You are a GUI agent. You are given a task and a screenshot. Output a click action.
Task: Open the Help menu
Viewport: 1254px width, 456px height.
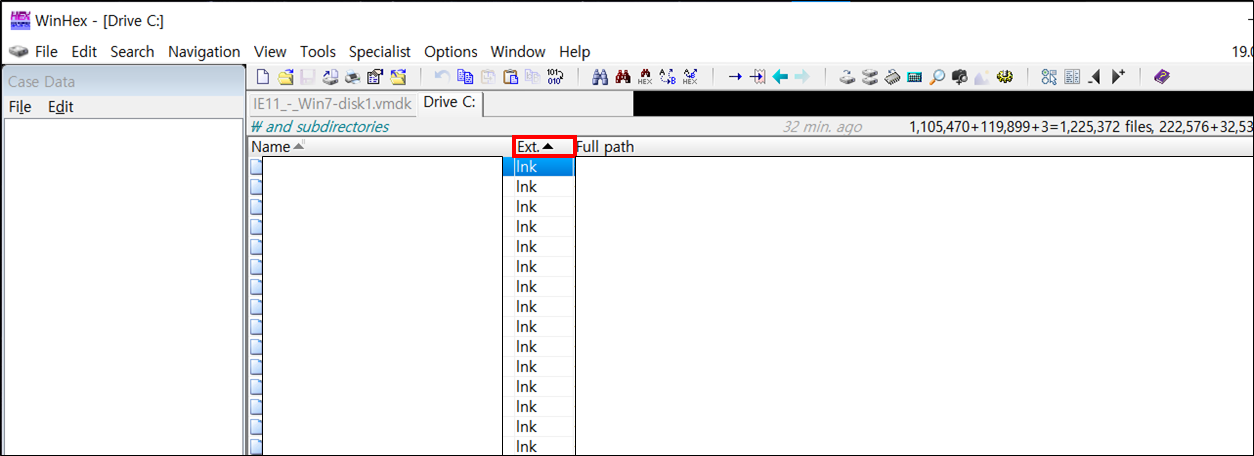pos(575,51)
